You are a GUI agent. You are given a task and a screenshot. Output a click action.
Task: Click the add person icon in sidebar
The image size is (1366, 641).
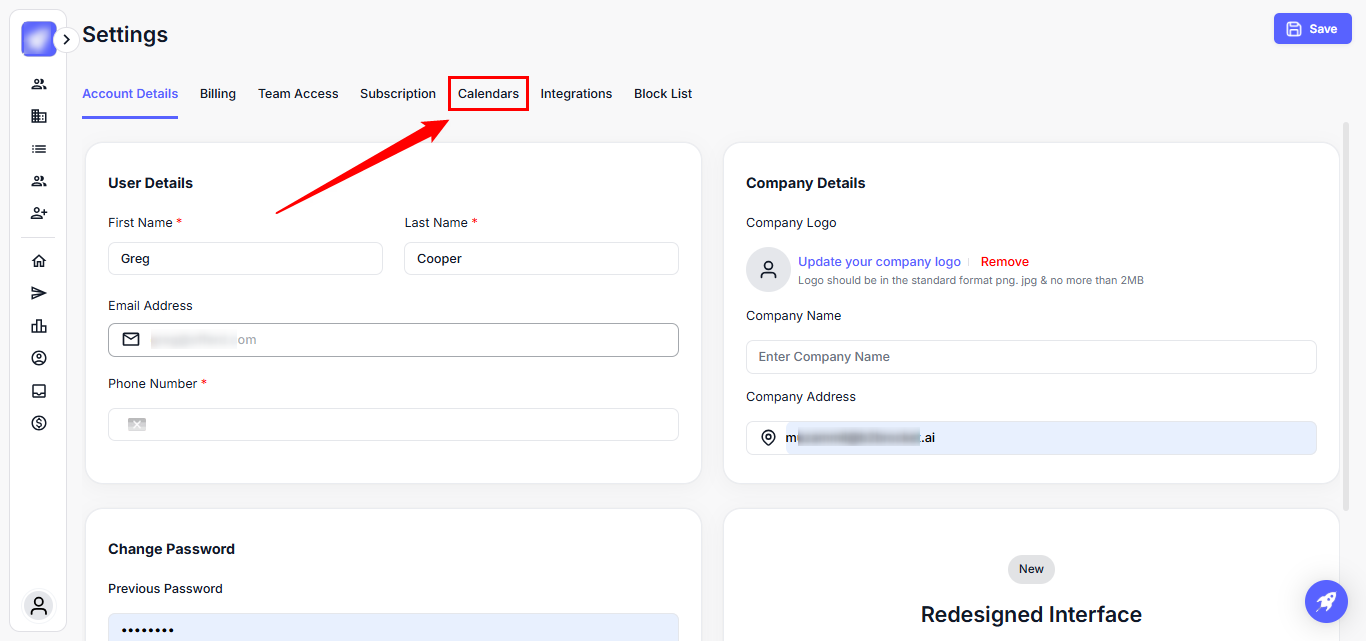point(39,213)
